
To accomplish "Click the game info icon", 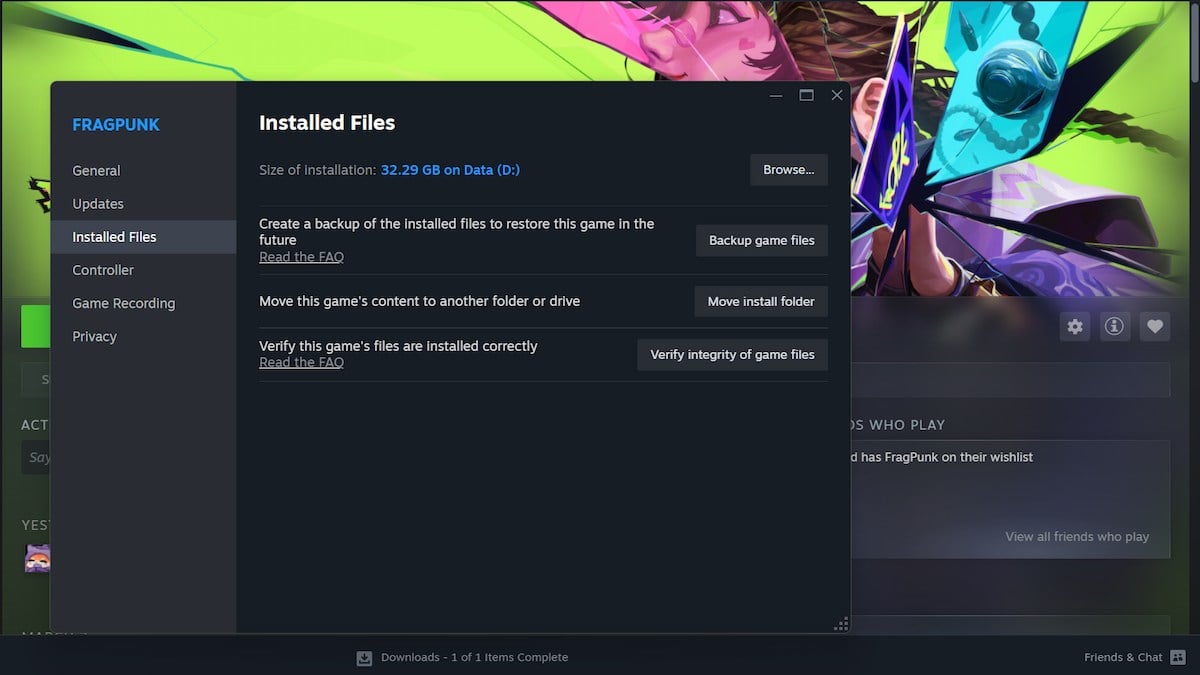I will tap(1114, 326).
